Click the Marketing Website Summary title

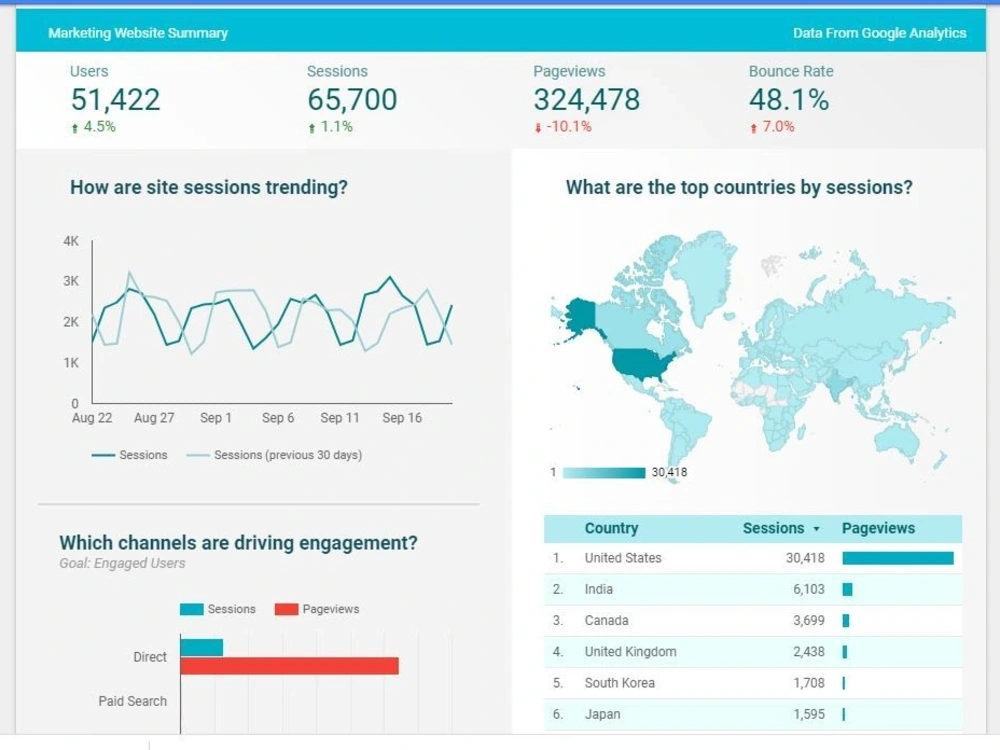click(x=138, y=33)
